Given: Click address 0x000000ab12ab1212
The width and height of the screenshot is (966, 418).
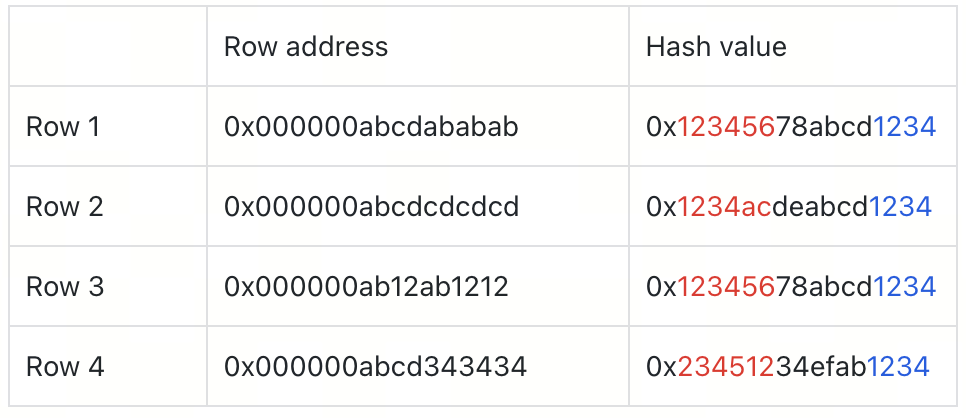Looking at the screenshot, I should (x=366, y=287).
